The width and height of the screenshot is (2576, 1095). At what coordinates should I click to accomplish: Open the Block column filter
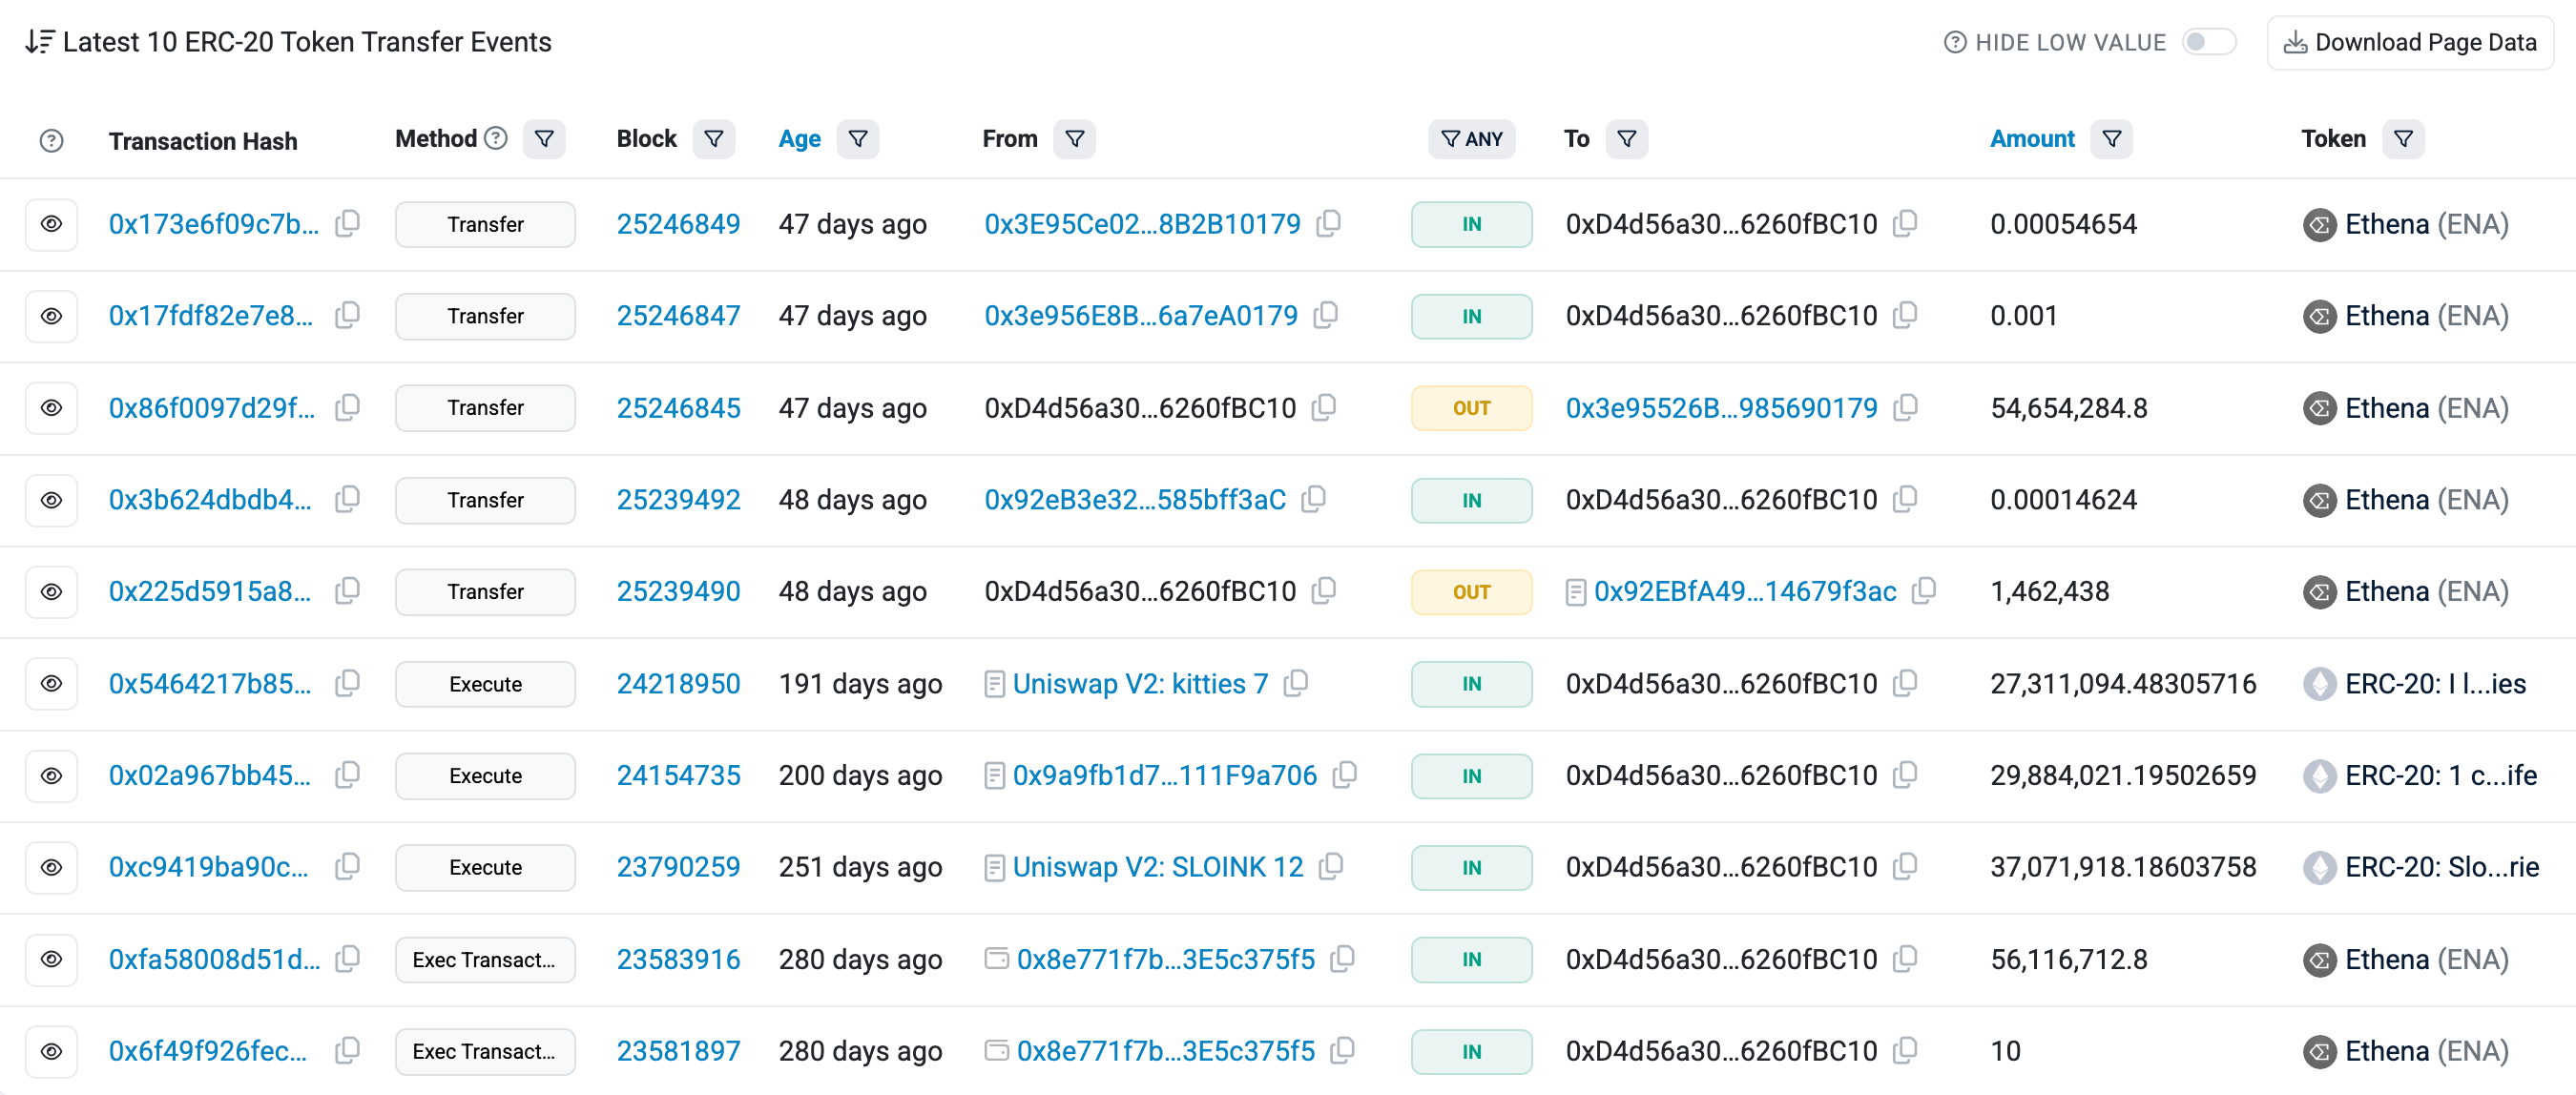[x=714, y=139]
